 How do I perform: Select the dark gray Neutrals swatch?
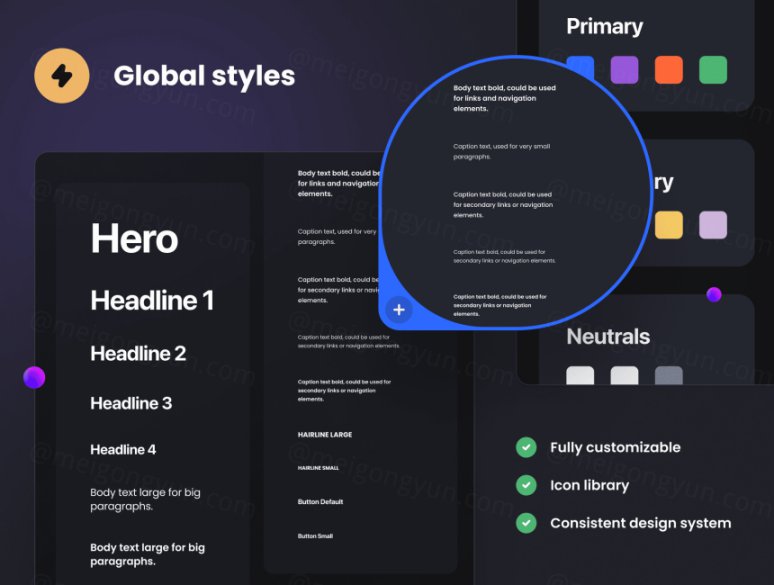click(x=668, y=377)
